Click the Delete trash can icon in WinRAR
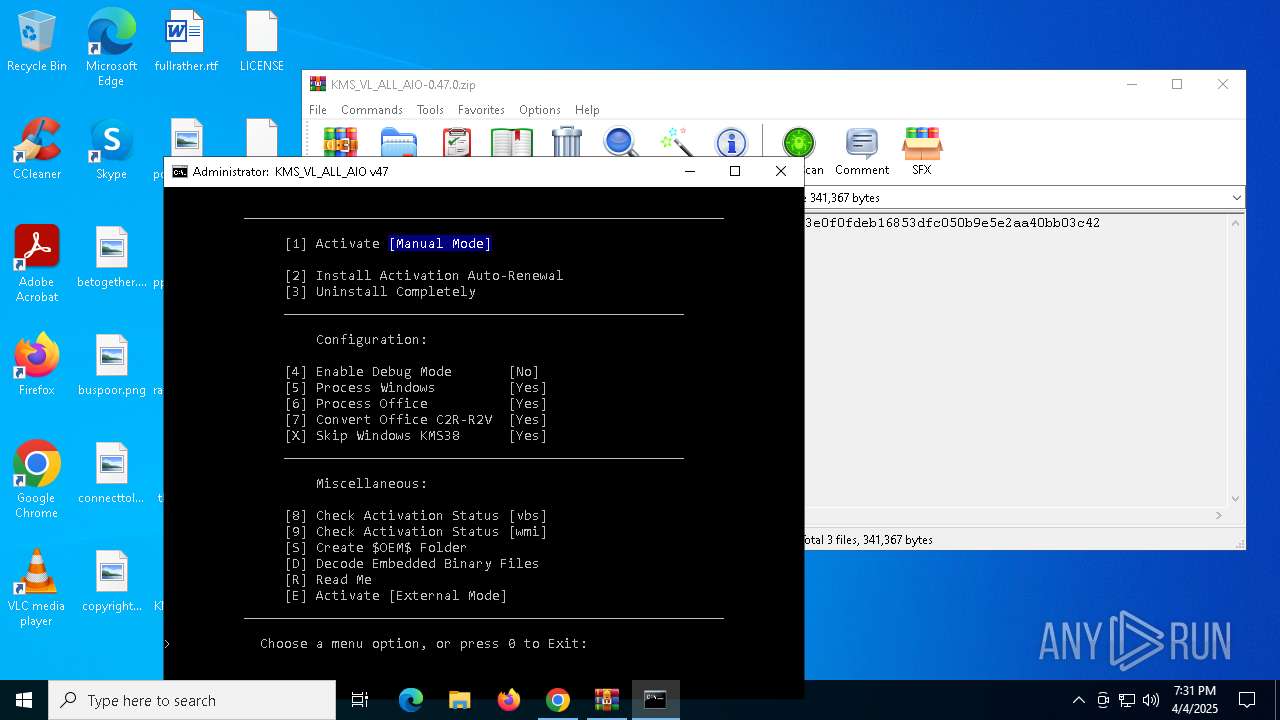 [567, 142]
